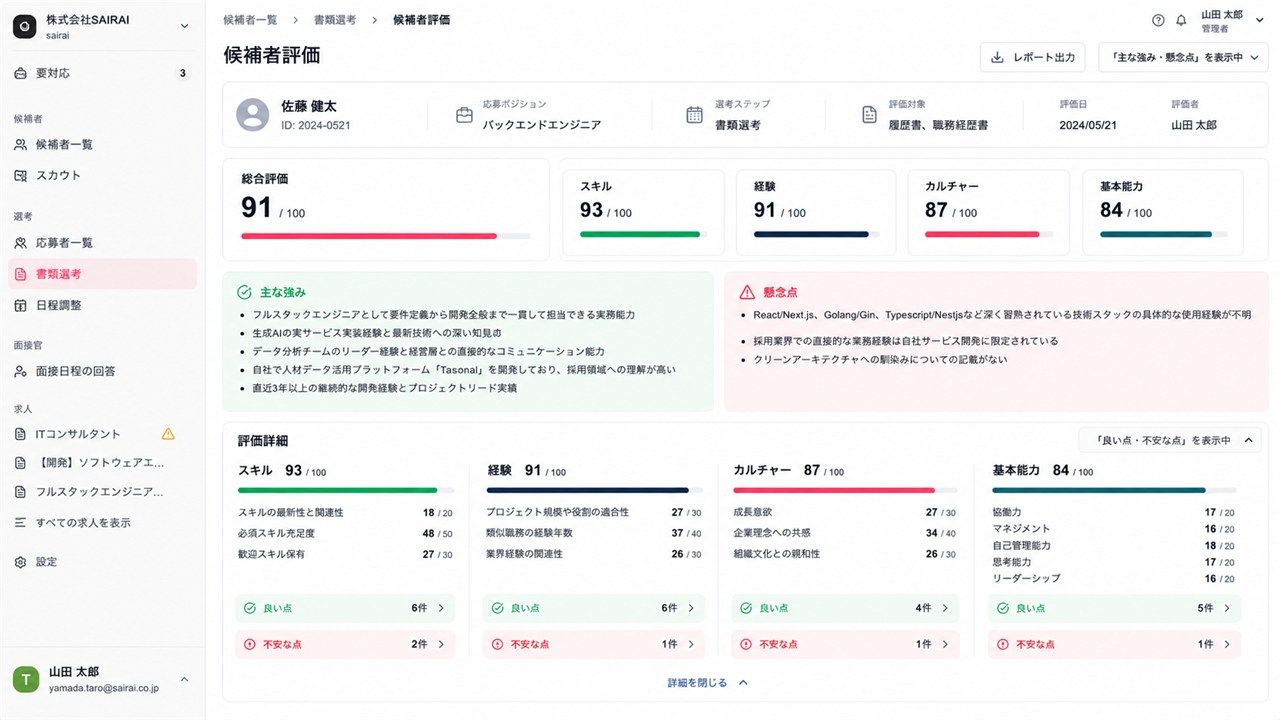Expand 経験 良い点 6件 row
Screen dimensions: 1280x720
pos(594,608)
